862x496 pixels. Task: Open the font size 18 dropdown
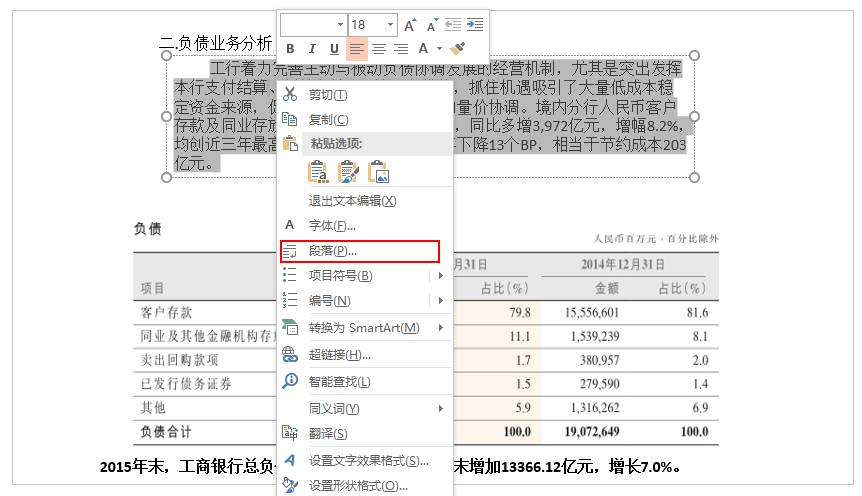click(x=390, y=25)
